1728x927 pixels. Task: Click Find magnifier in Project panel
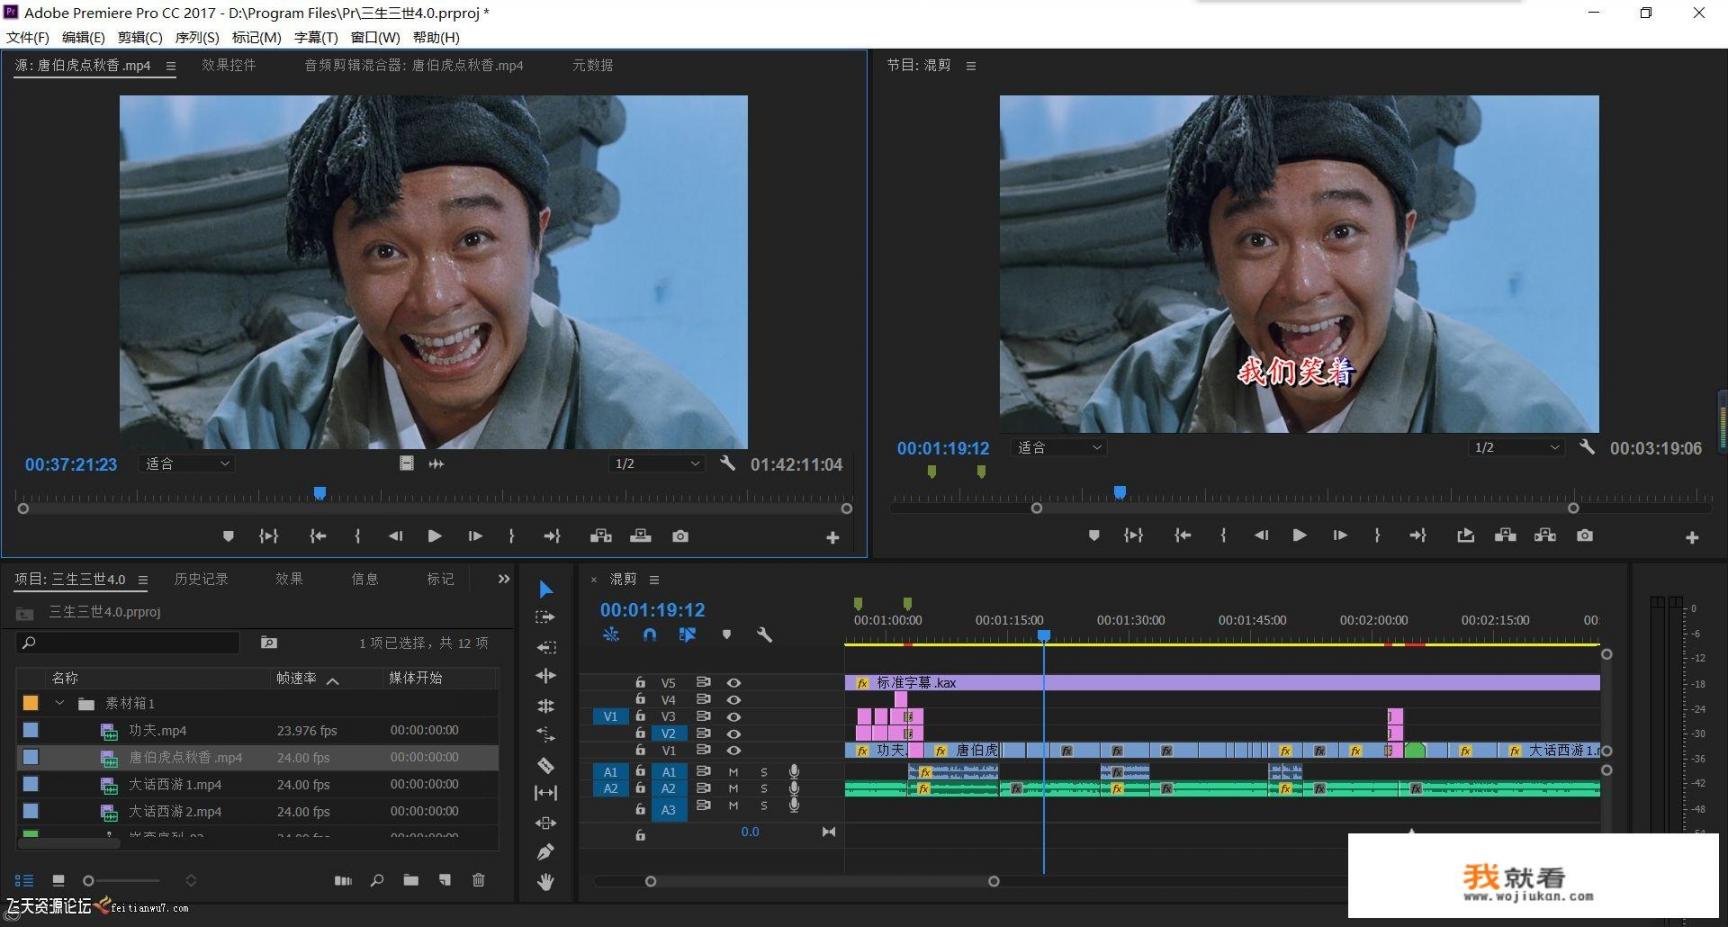pyautogui.click(x=377, y=881)
